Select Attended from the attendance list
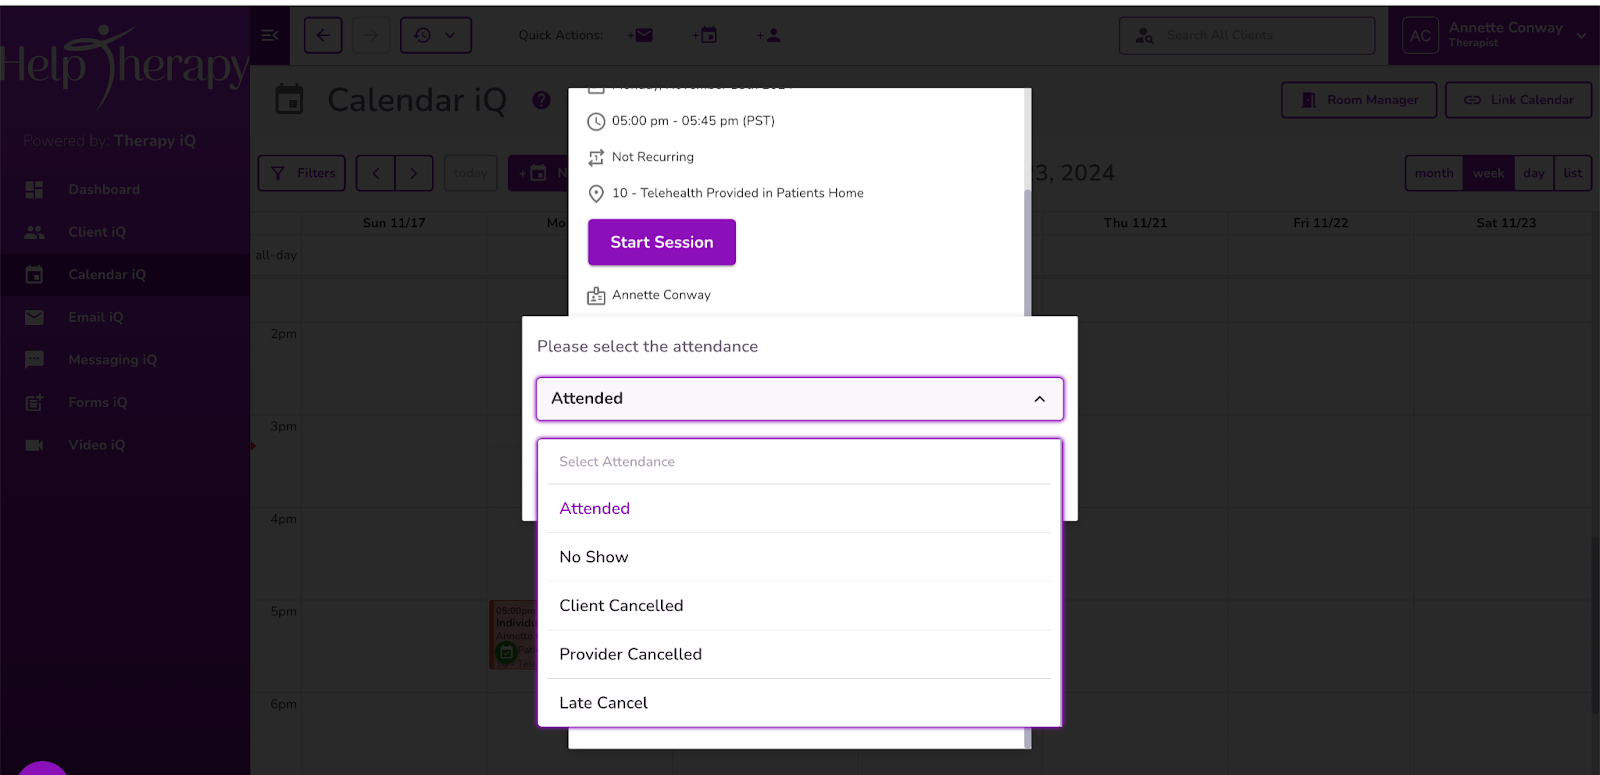This screenshot has height=775, width=1600. [800, 508]
